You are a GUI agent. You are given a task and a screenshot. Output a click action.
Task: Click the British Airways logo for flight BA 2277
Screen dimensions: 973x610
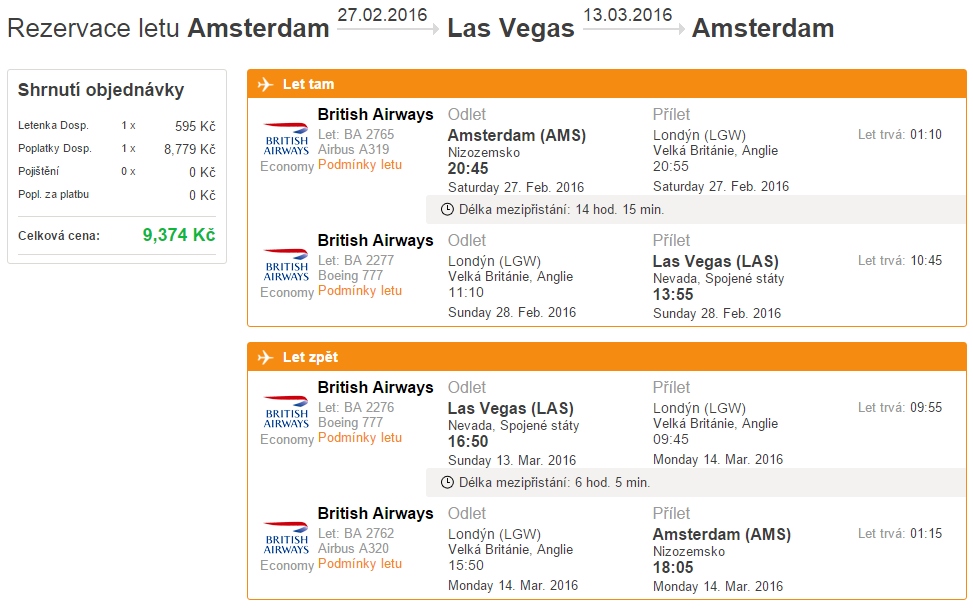click(286, 266)
